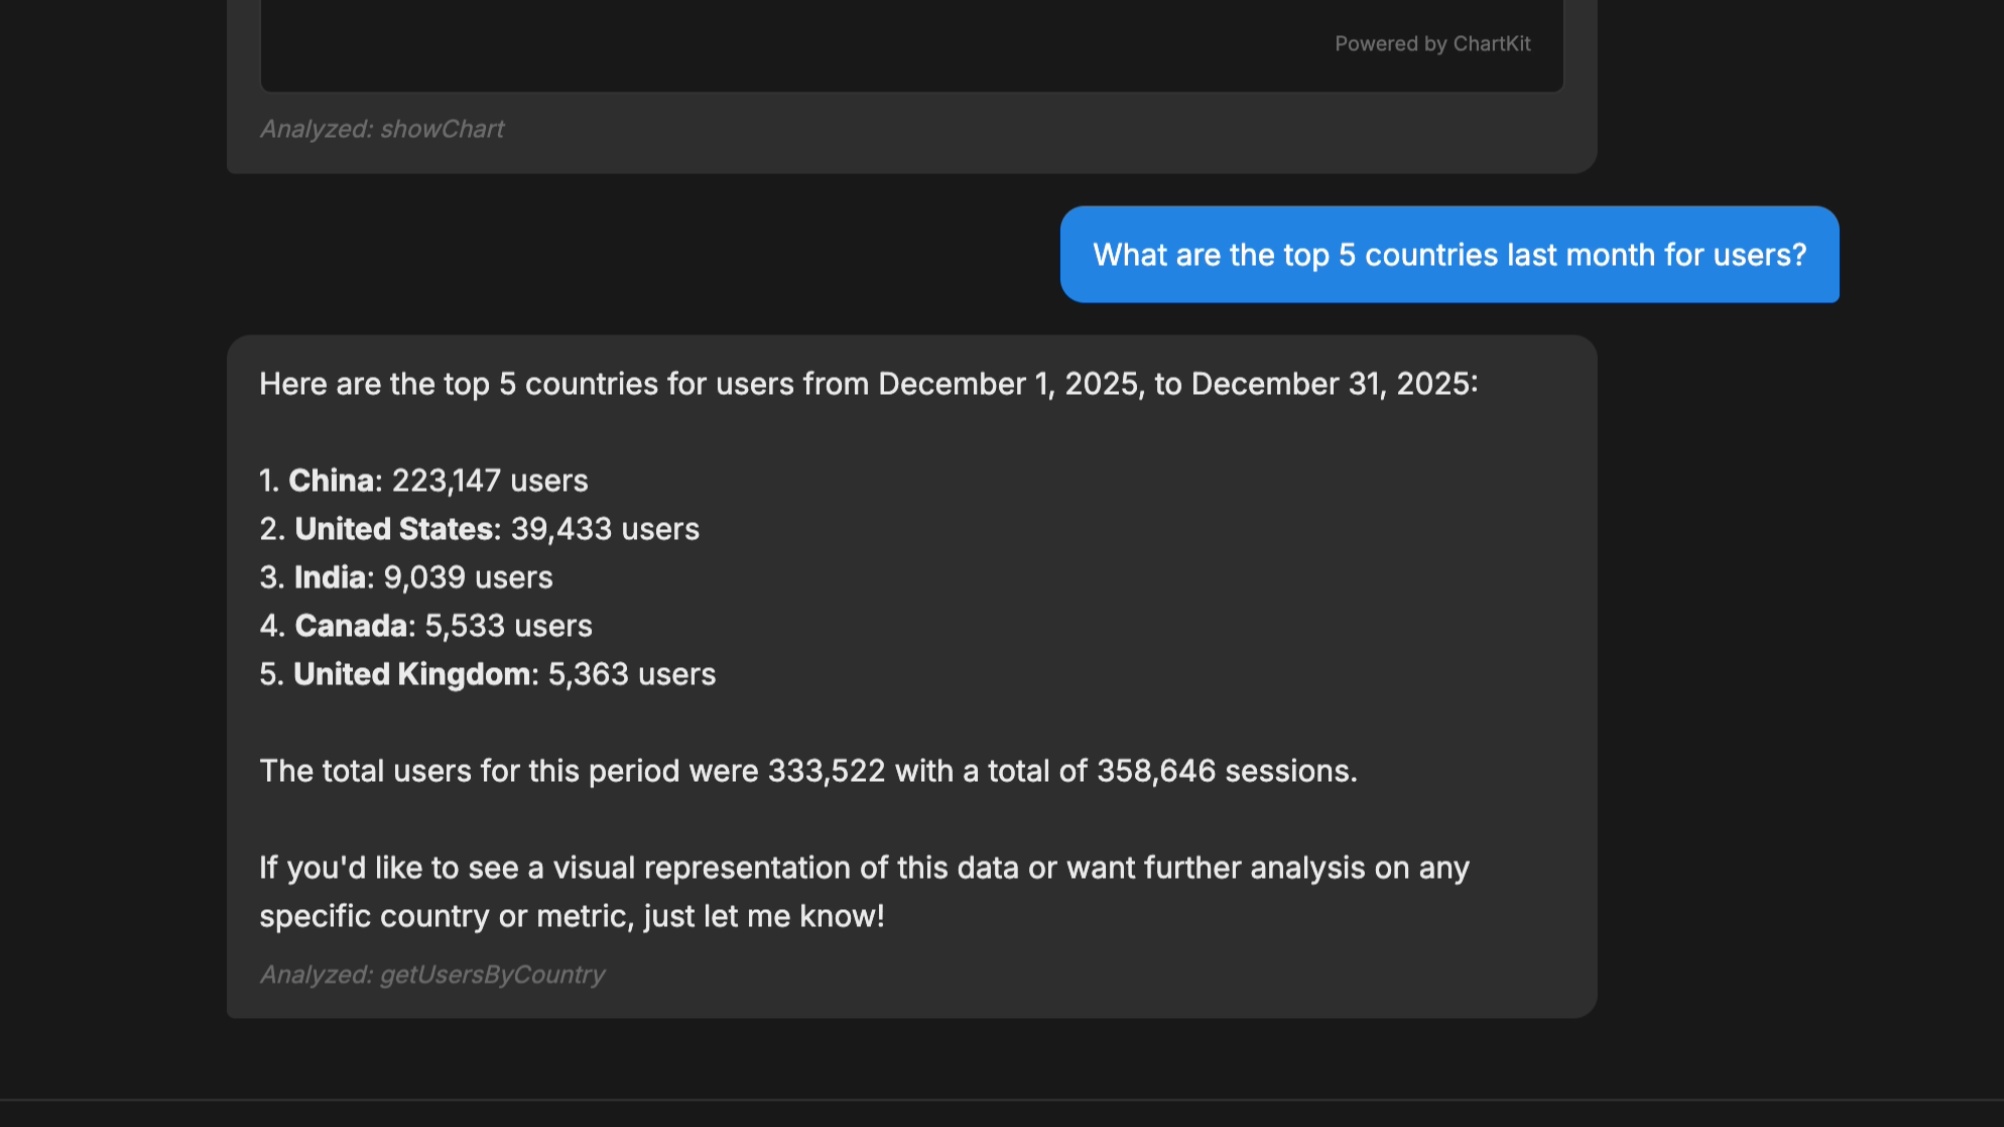Image resolution: width=2004 pixels, height=1127 pixels.
Task: Click the "39,433 users" figure
Action: pos(604,528)
